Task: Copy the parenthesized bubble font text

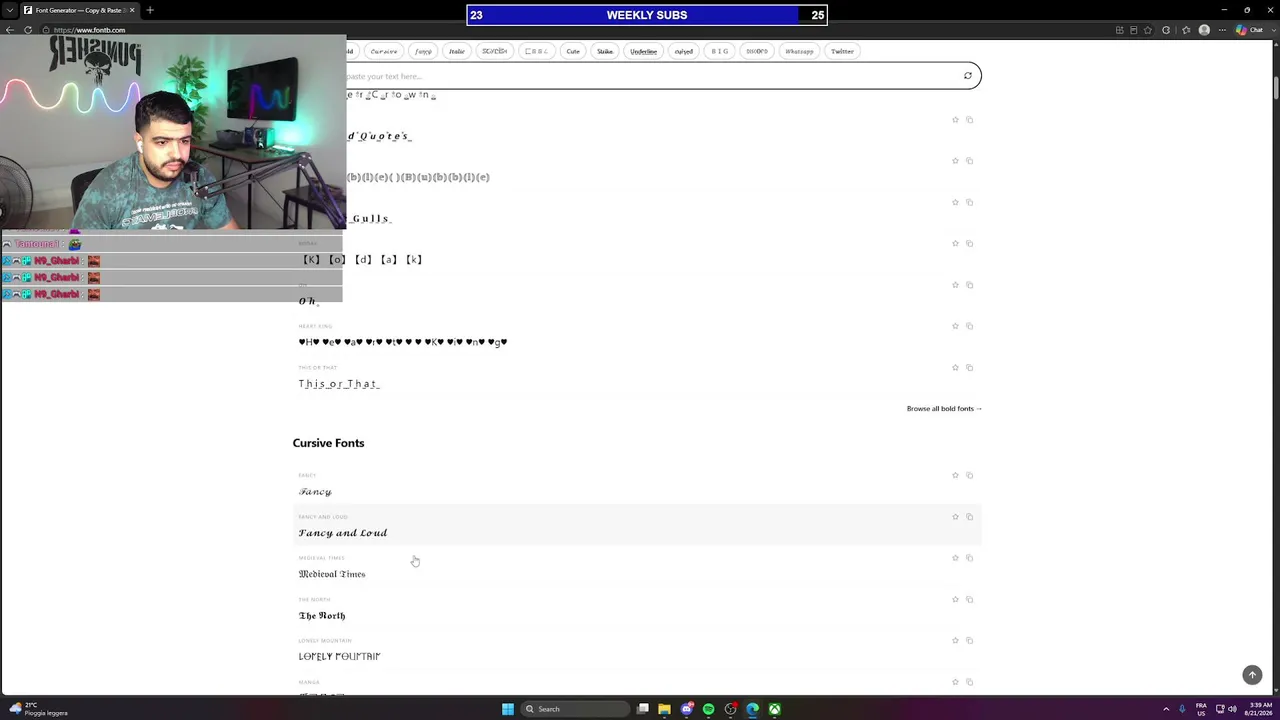Action: [969, 161]
